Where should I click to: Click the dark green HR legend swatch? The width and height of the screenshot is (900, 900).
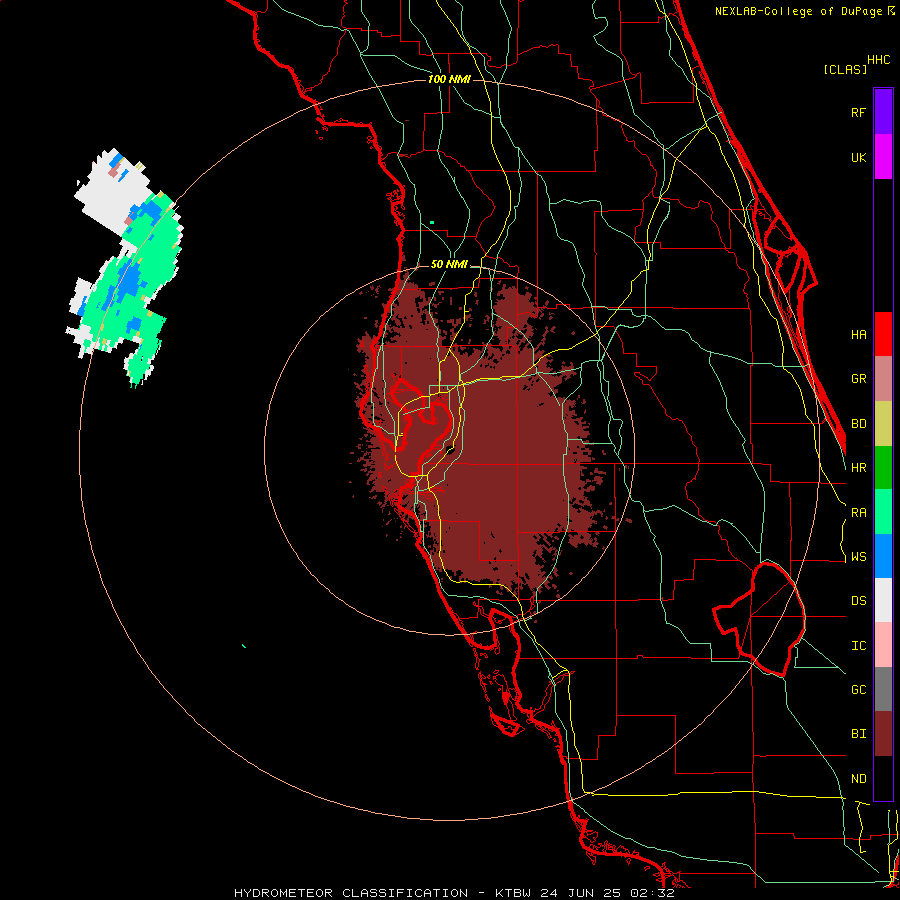pyautogui.click(x=883, y=468)
